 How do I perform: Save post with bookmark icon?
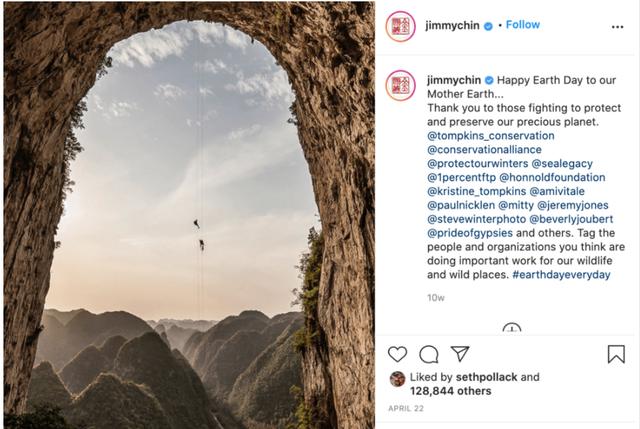[616, 354]
